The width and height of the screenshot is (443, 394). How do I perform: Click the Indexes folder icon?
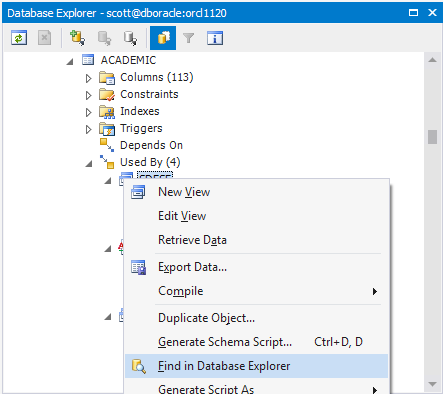click(x=107, y=111)
